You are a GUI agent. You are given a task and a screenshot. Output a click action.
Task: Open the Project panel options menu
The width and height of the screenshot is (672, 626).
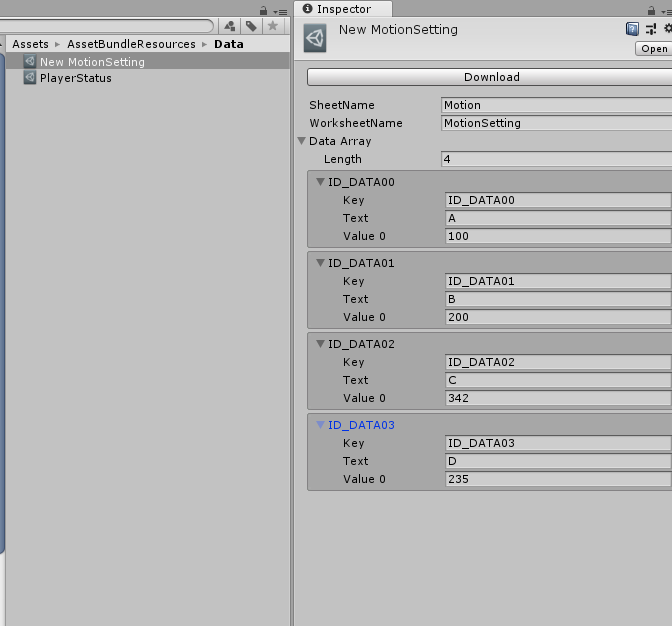(x=280, y=12)
